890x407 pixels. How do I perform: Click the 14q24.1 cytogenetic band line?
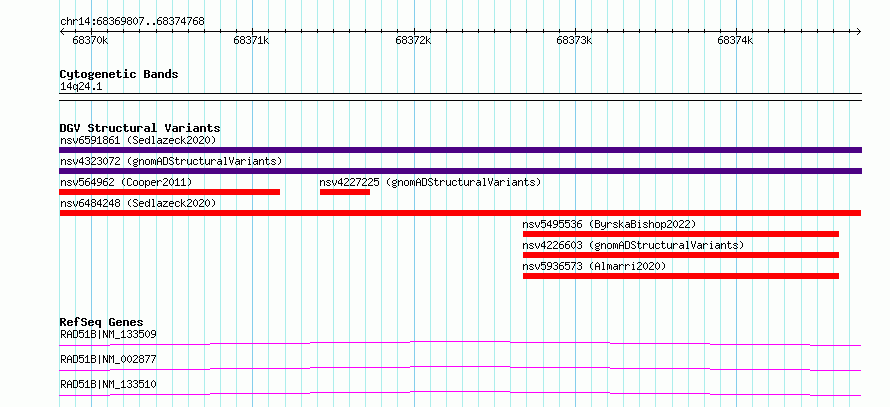(460, 97)
